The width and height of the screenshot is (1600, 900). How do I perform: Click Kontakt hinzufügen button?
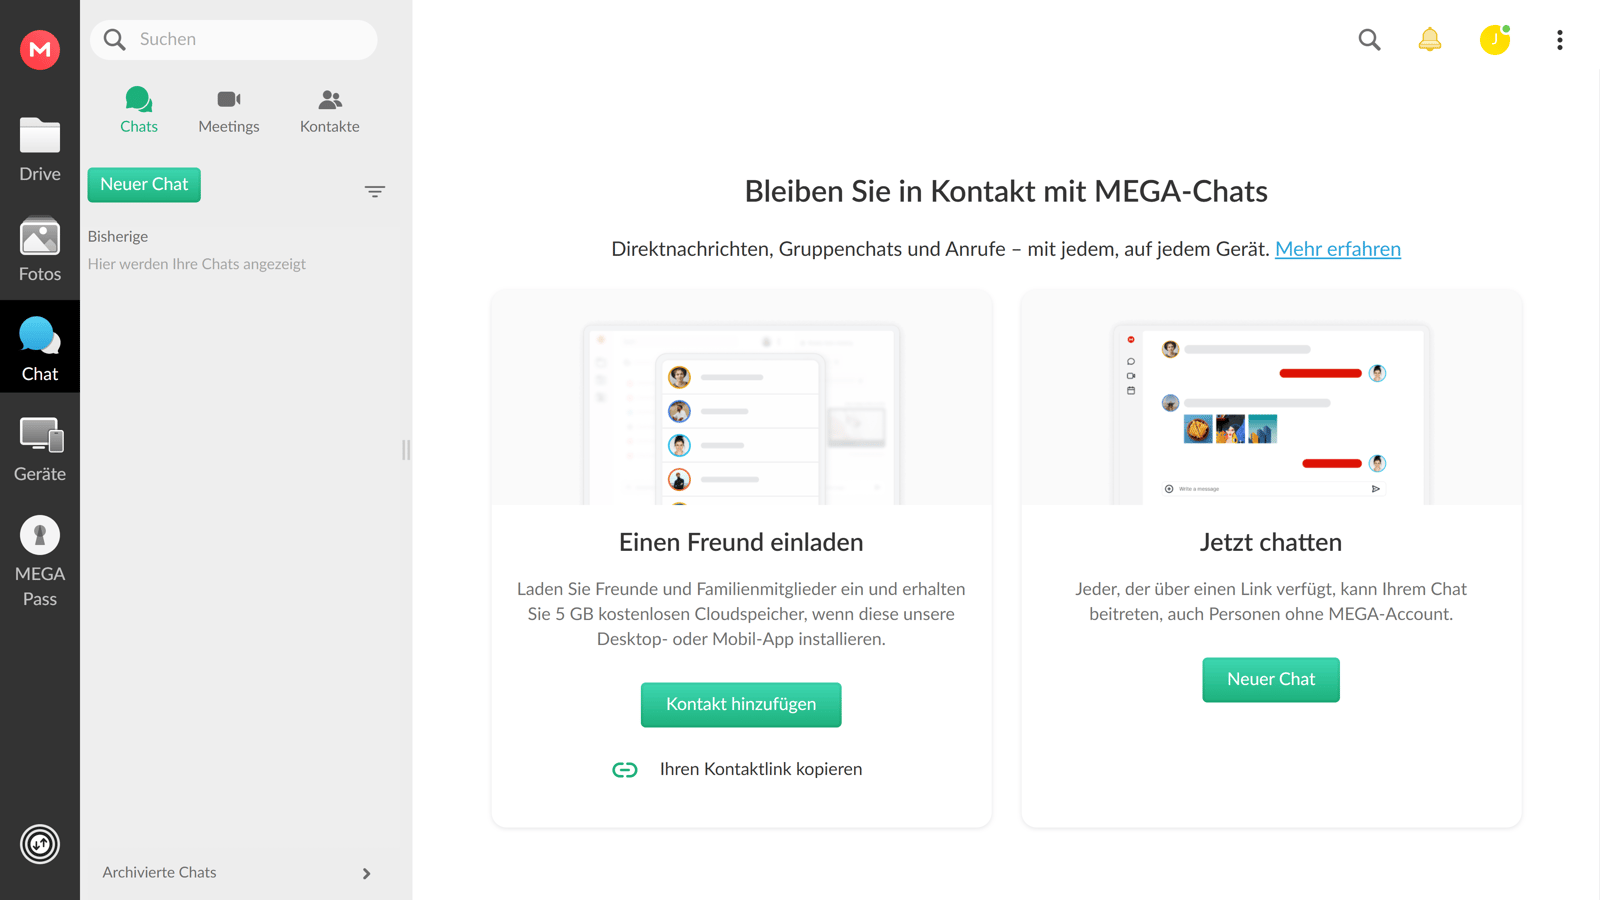[x=740, y=704]
